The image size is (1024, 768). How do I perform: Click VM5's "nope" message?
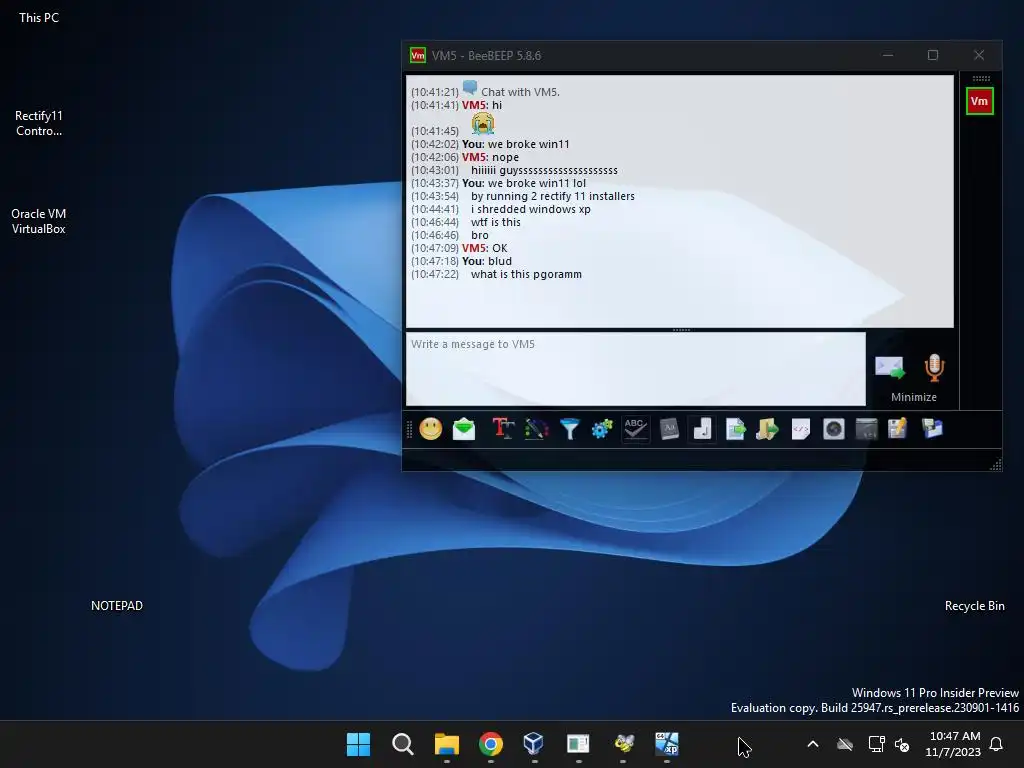pyautogui.click(x=505, y=157)
